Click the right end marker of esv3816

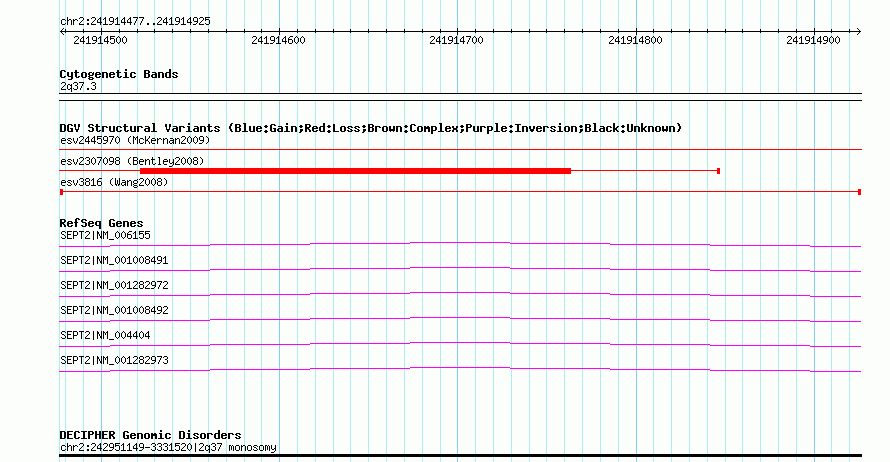pos(860,192)
